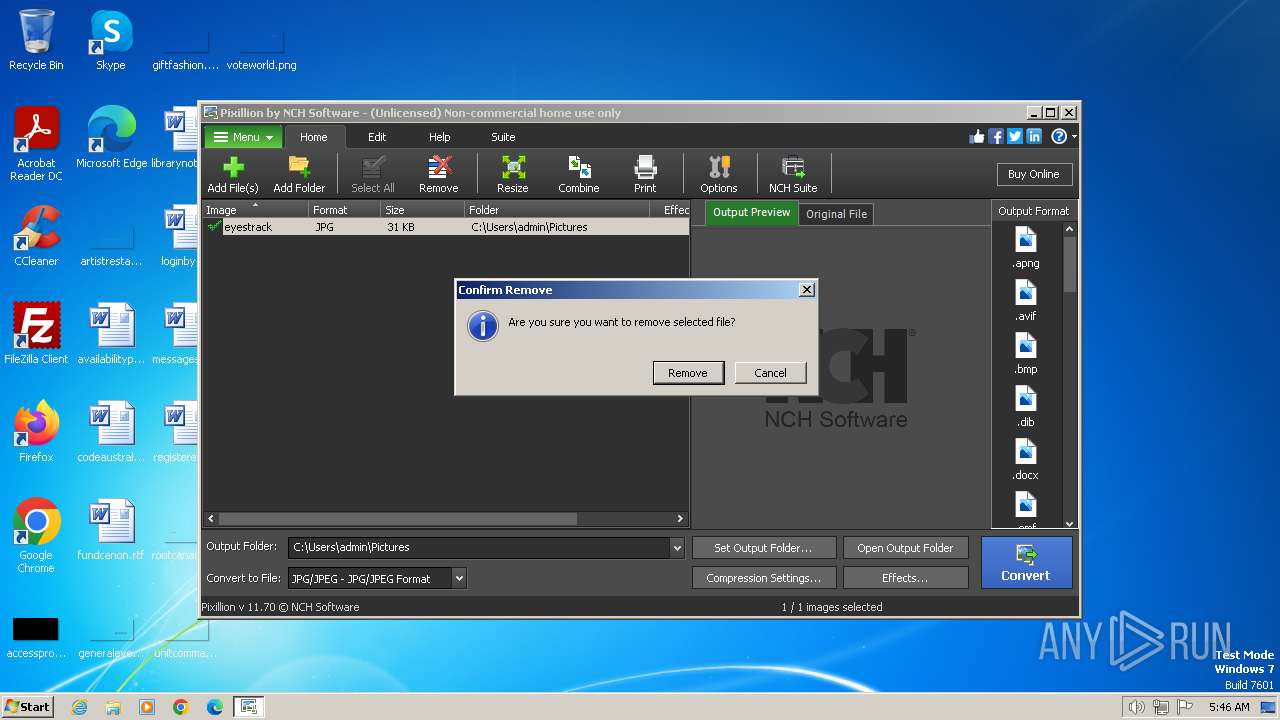
Task: Open the Firefox desktop shortcut
Action: point(36,433)
